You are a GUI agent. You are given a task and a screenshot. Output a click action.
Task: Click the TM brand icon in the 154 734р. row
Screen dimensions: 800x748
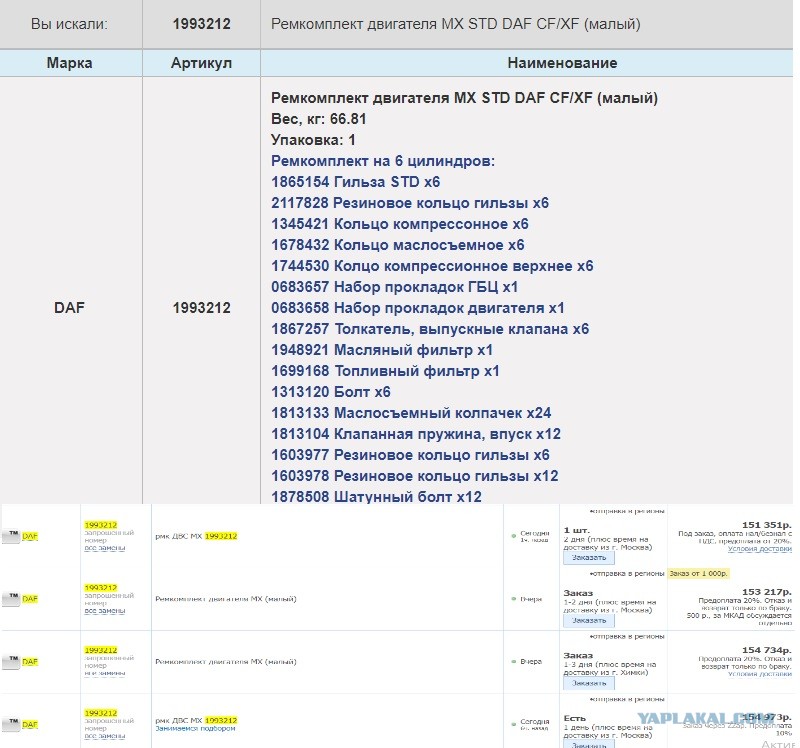(11, 662)
